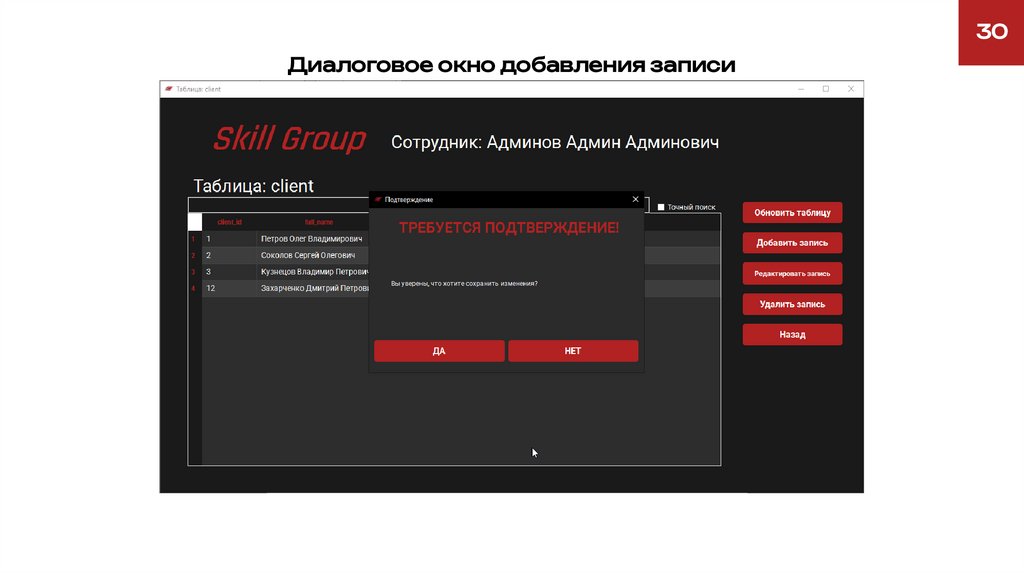Screen dimensions: 1024x574
Task: Click Таблица: client heading
Action: point(253,186)
